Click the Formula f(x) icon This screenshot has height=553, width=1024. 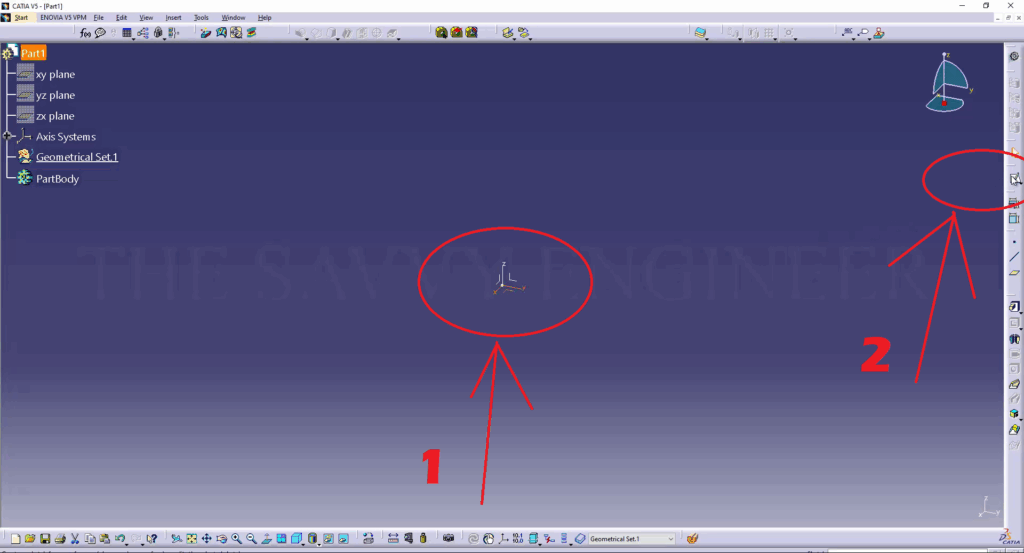pyautogui.click(x=85, y=33)
